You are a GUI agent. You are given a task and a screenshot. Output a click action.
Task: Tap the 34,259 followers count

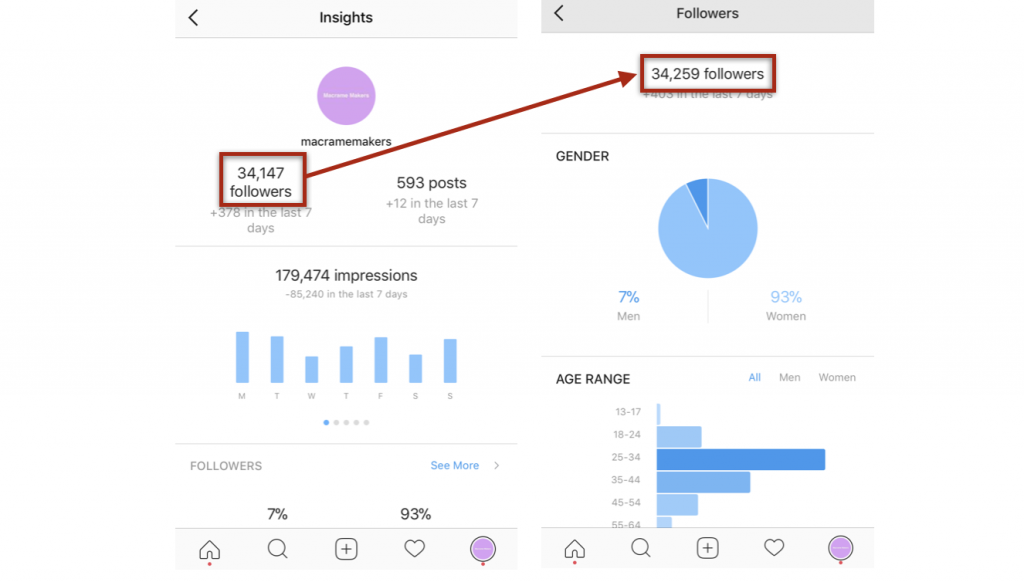click(707, 74)
